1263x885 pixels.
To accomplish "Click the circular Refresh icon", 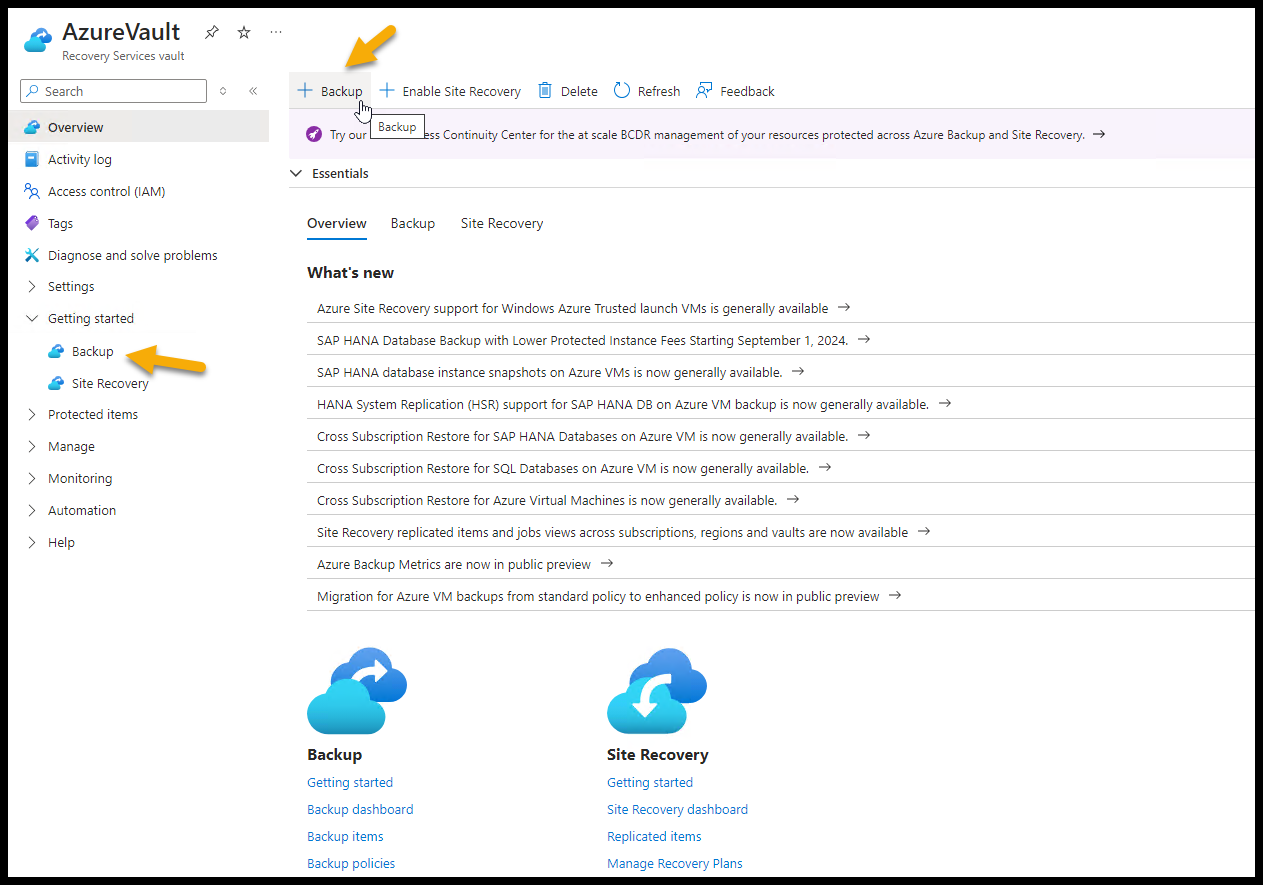I will (x=622, y=90).
